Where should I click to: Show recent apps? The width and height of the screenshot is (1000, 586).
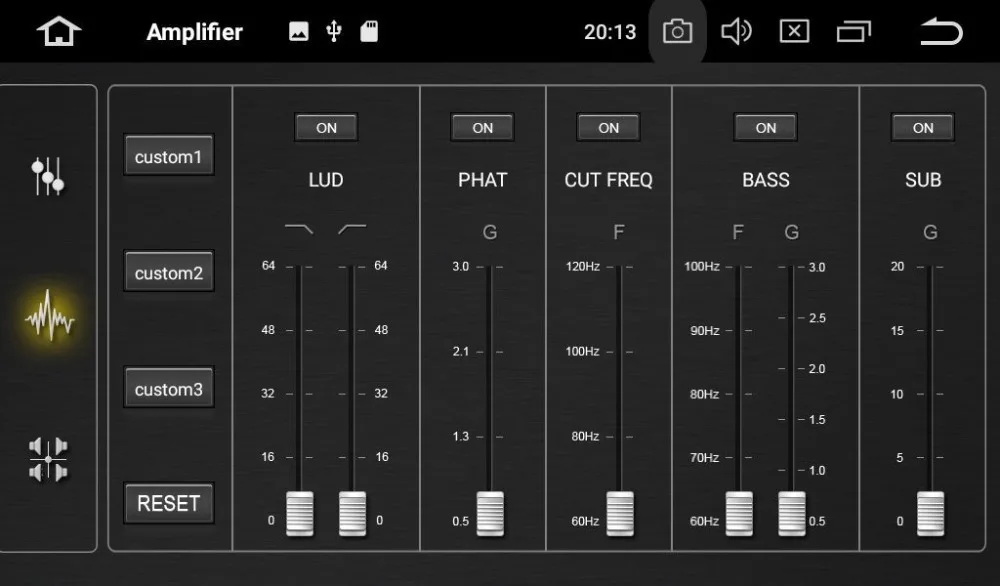pyautogui.click(x=853, y=31)
